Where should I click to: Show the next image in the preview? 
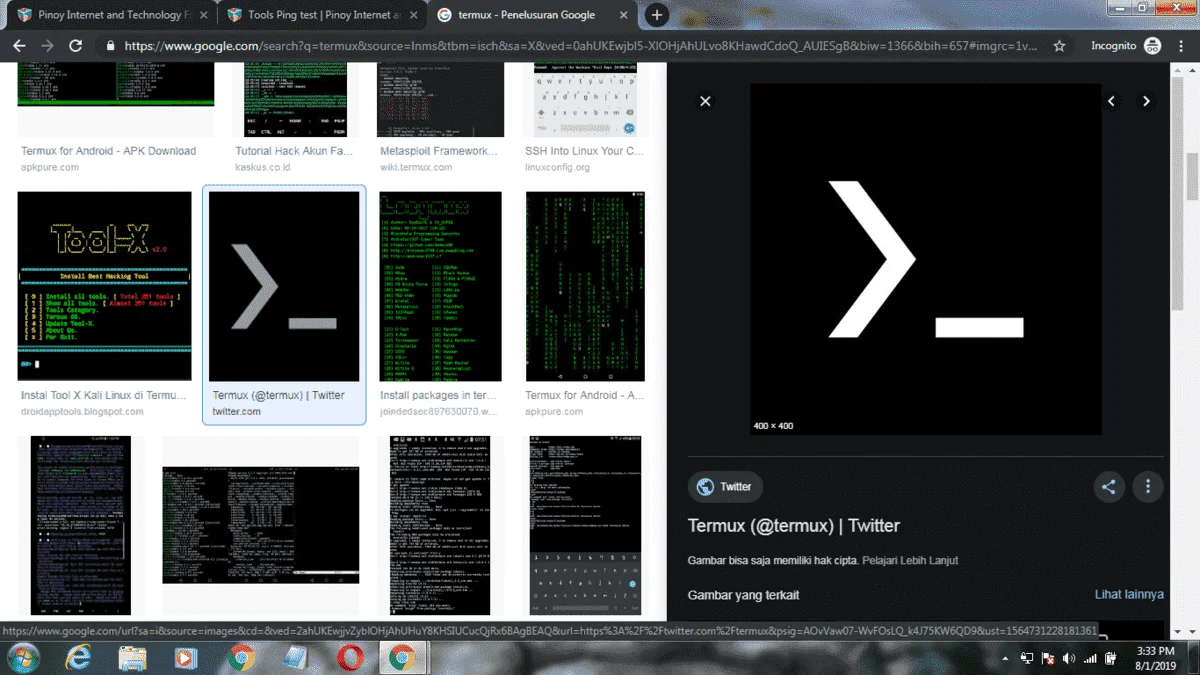(x=1146, y=101)
